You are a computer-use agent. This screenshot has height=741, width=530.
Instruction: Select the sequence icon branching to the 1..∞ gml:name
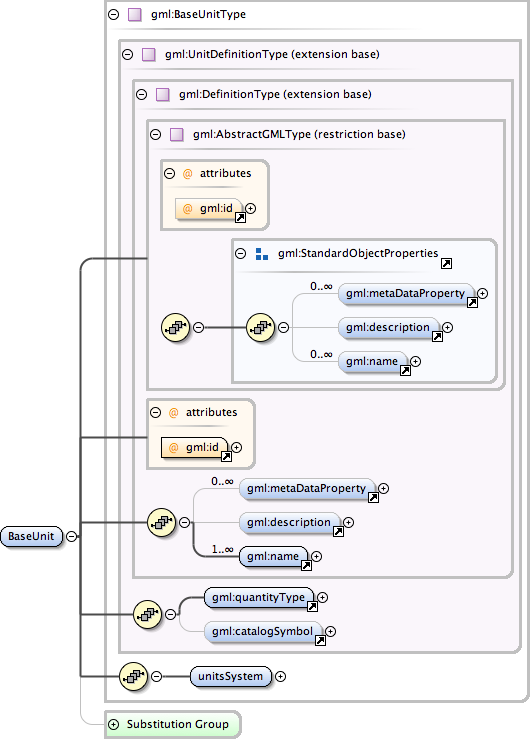click(162, 522)
